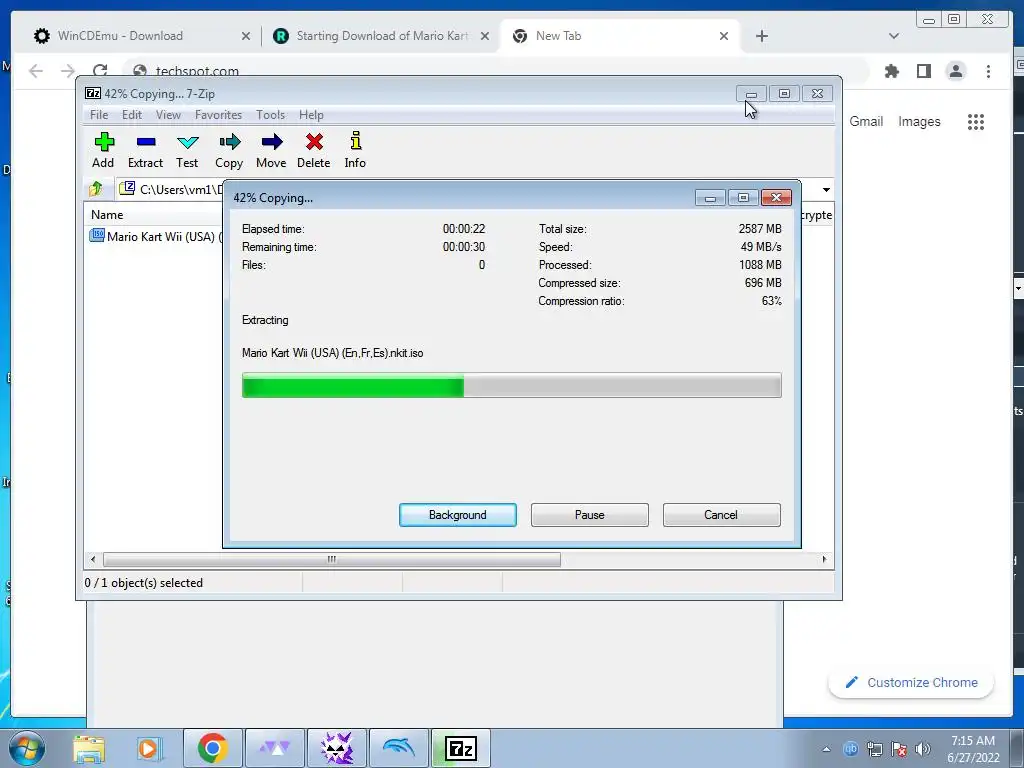Expand the 7-Zip address path dropdown
Image resolution: width=1024 pixels, height=768 pixels.
(826, 189)
